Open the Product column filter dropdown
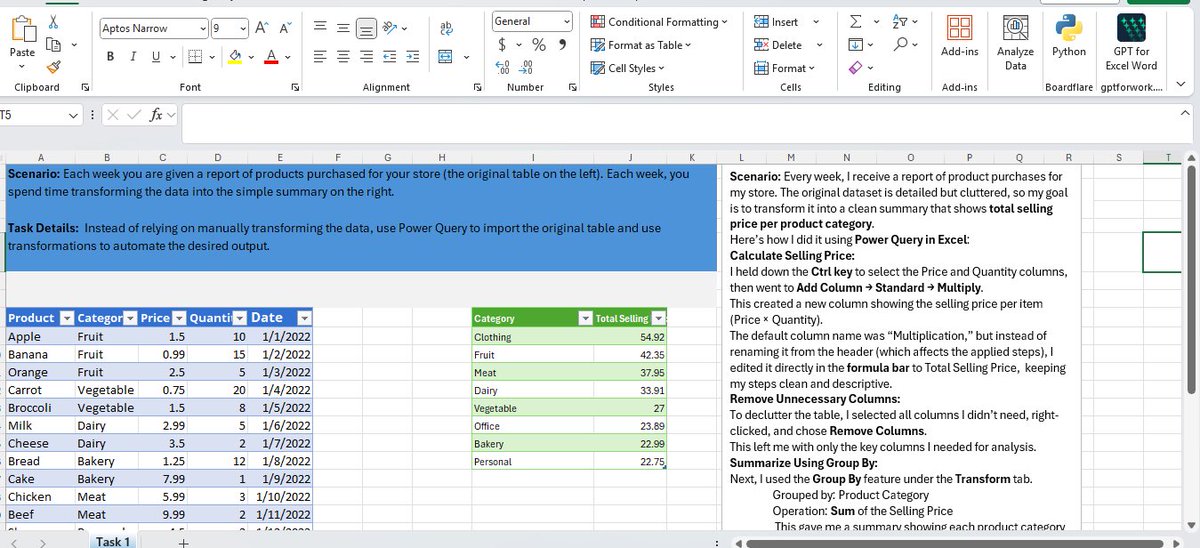1200x548 pixels. (x=66, y=318)
